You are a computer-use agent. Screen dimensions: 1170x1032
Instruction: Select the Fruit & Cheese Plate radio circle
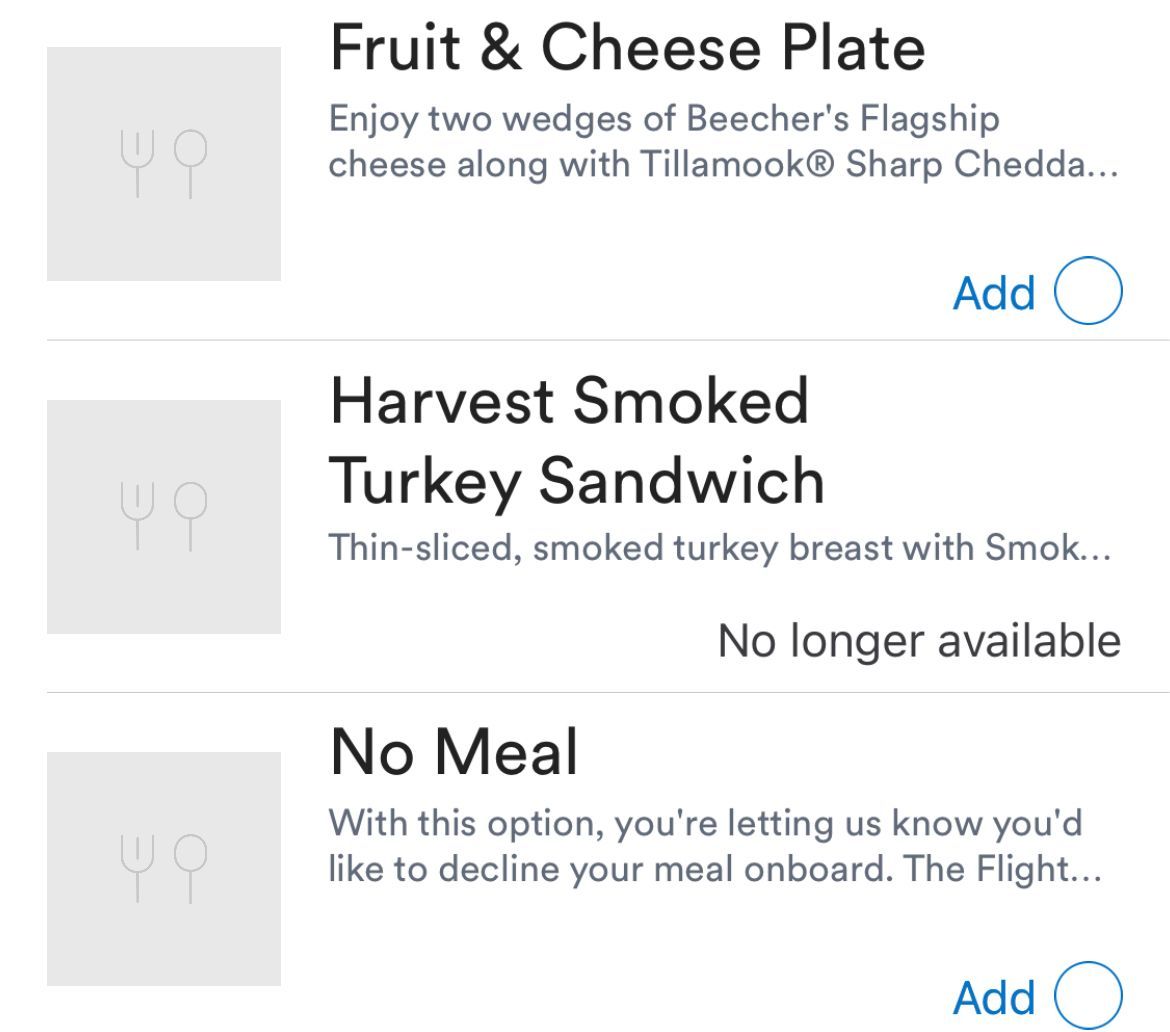pyautogui.click(x=1089, y=291)
